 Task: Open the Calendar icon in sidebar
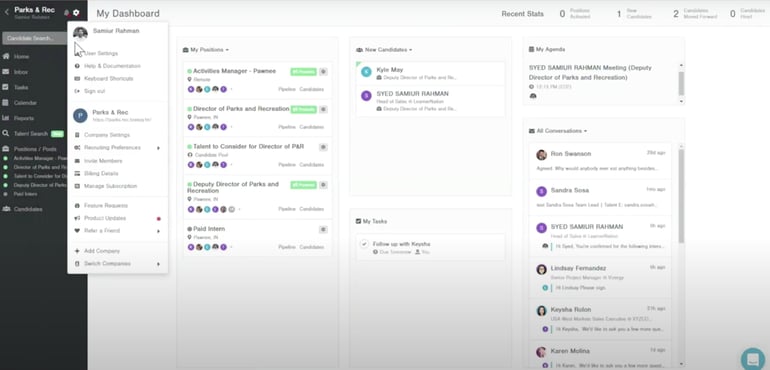(x=6, y=103)
